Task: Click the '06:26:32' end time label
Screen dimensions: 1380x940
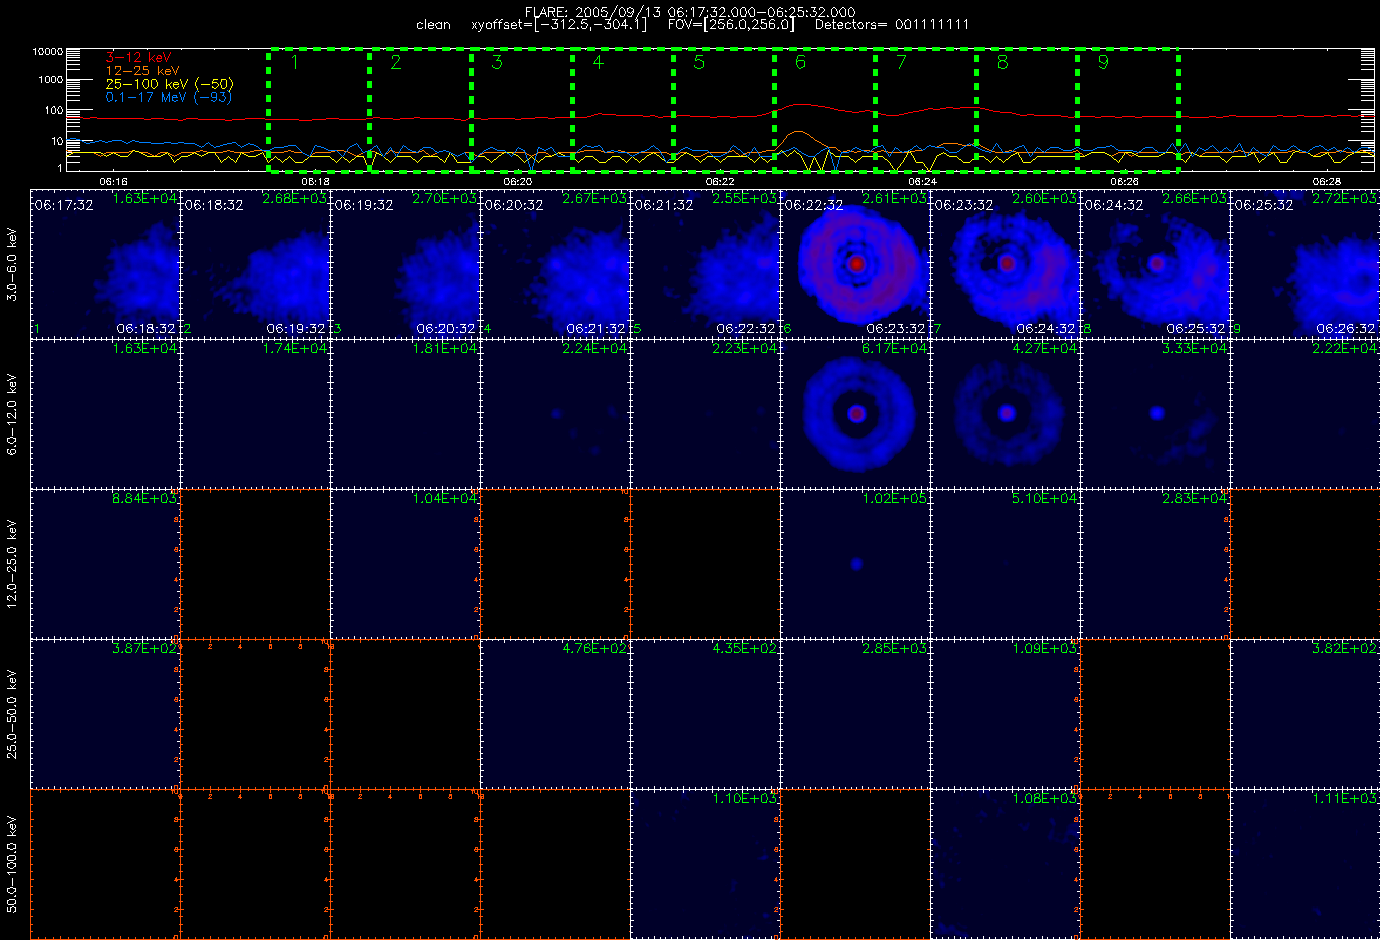Action: (1345, 329)
